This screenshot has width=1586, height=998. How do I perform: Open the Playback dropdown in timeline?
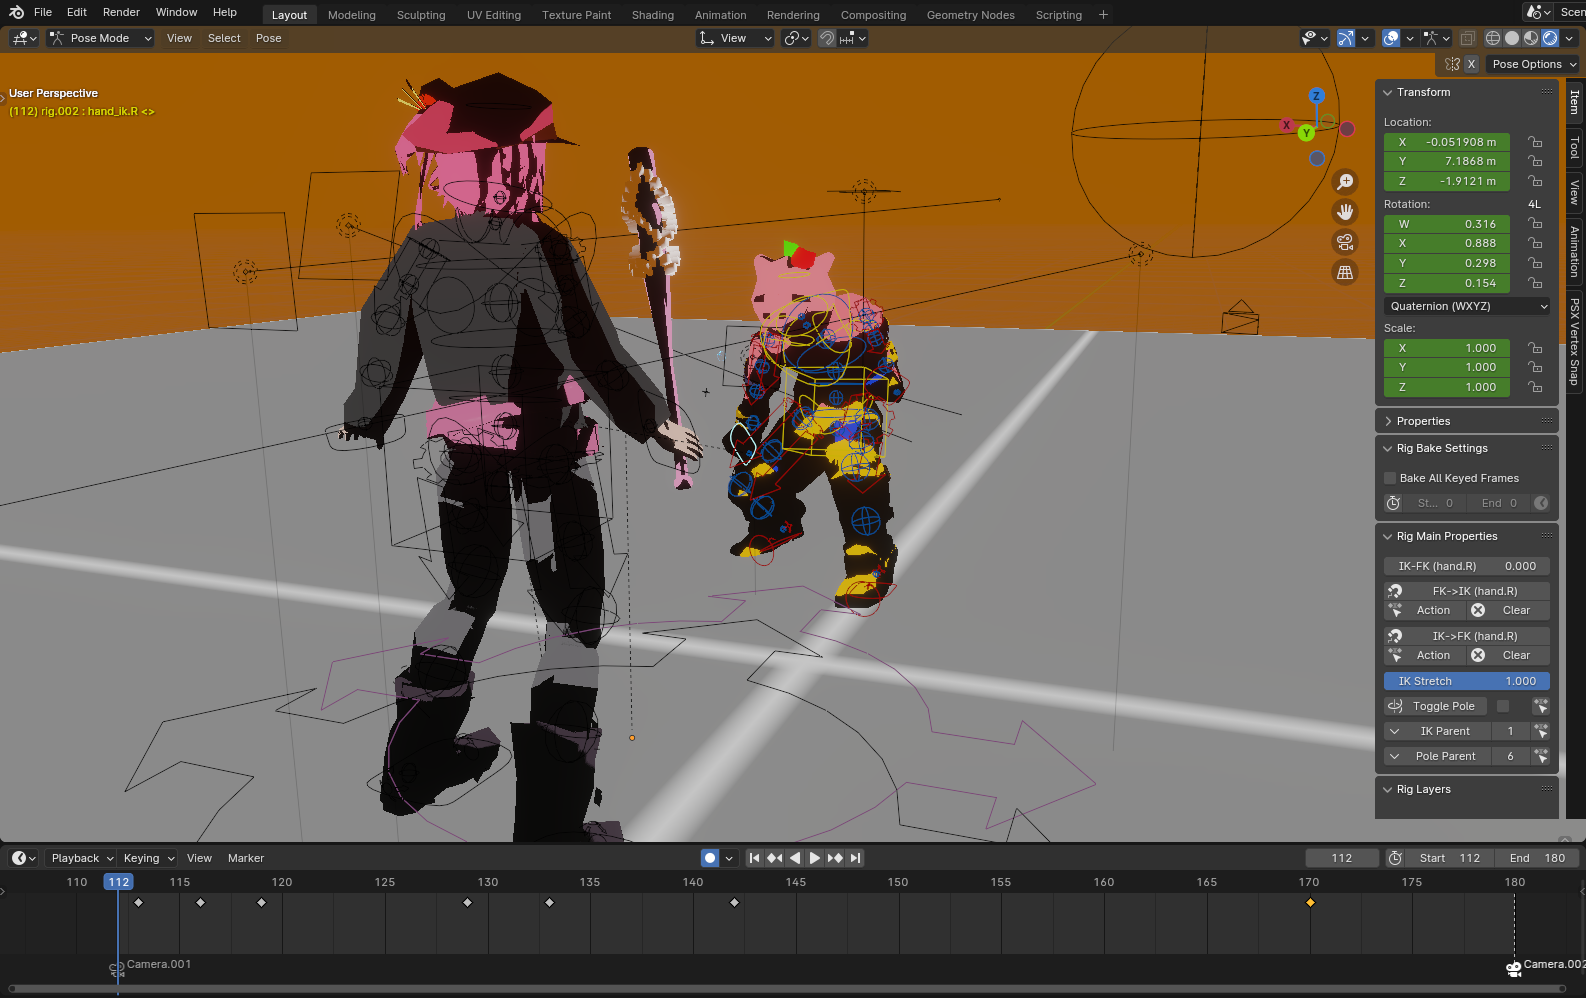[82, 858]
